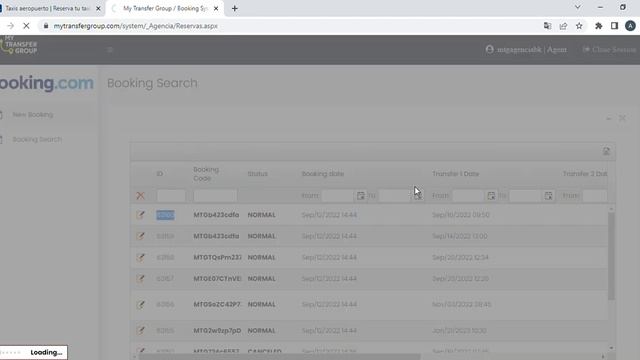Click the export icon above the grid
The height and width of the screenshot is (360, 640).
606,151
